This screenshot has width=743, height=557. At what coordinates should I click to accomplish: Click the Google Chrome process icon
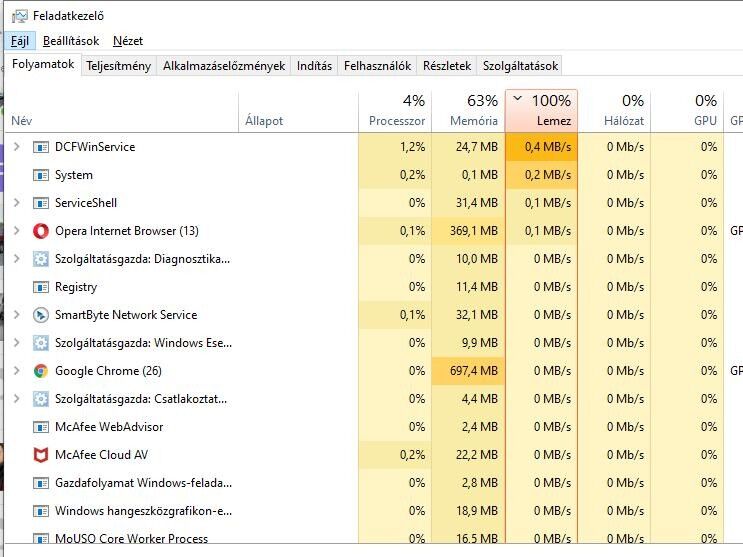pos(41,371)
